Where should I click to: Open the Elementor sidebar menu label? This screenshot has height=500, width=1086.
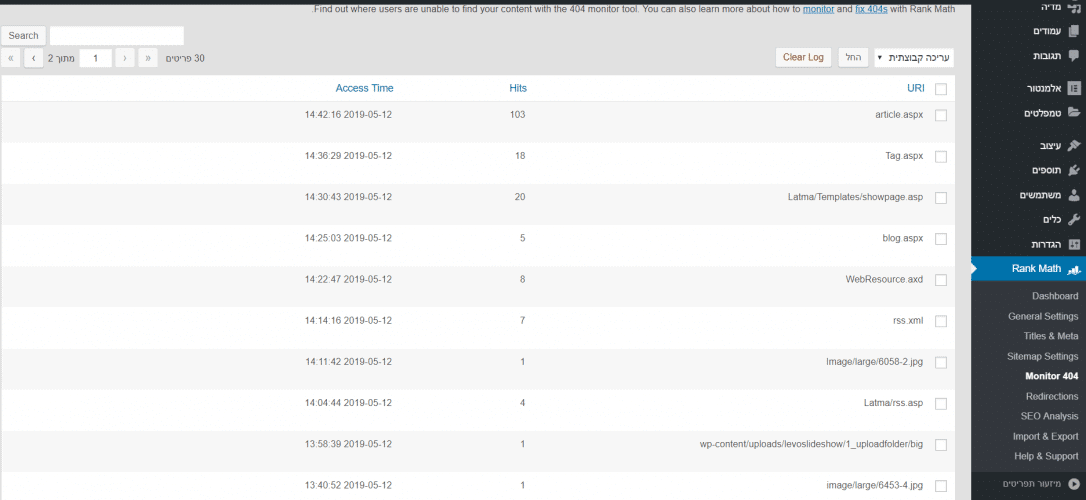tap(1044, 89)
